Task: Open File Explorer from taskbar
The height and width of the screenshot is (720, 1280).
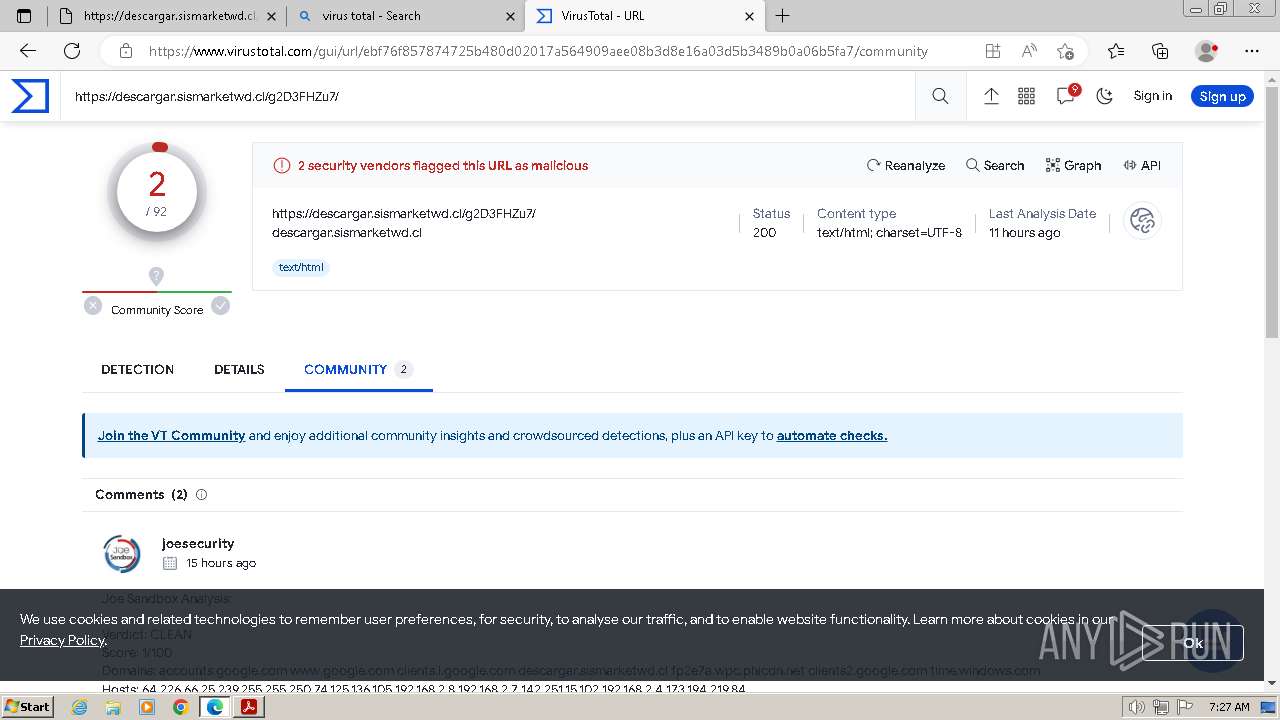Action: pyautogui.click(x=114, y=707)
